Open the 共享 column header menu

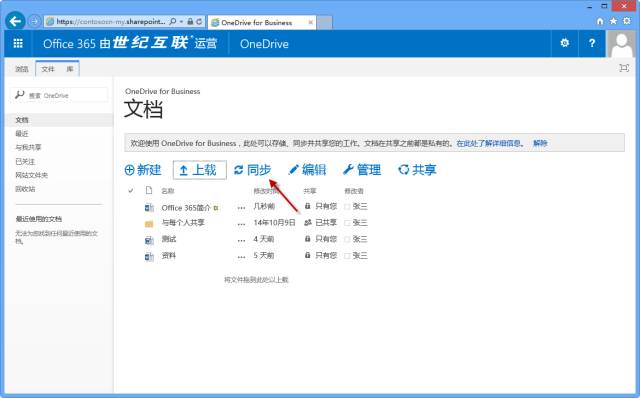310,191
